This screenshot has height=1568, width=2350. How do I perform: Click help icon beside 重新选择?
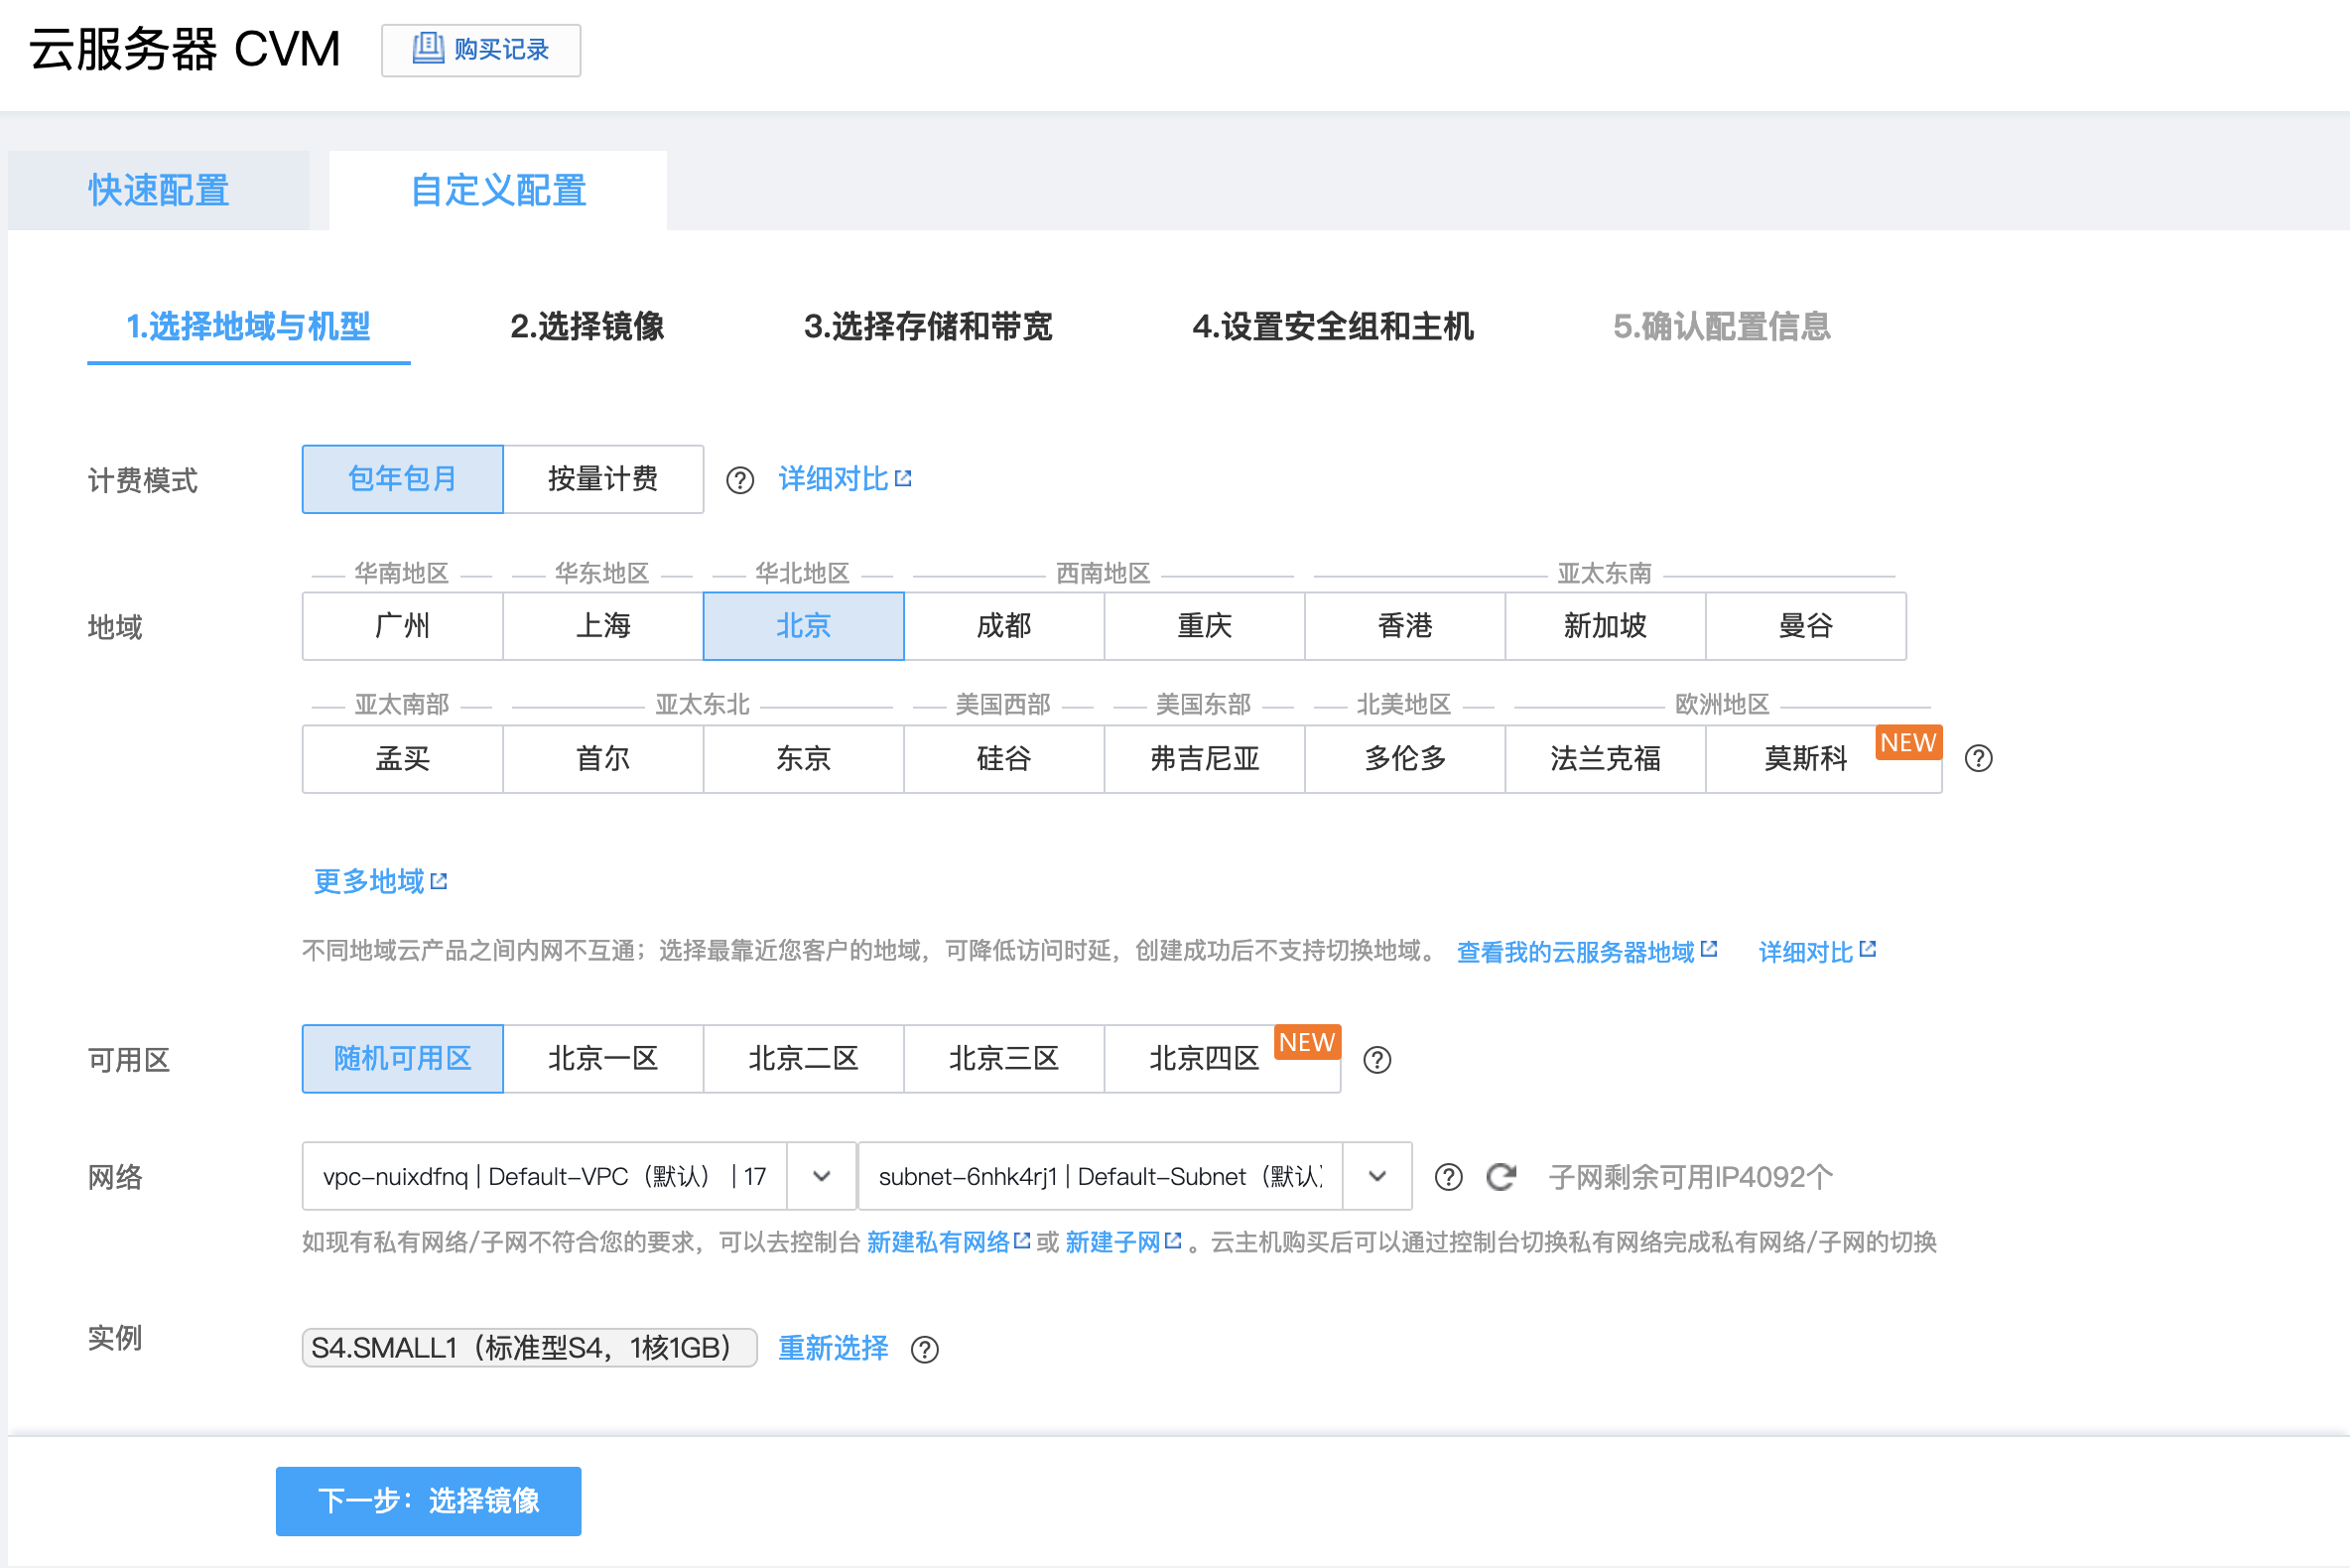coord(925,1350)
